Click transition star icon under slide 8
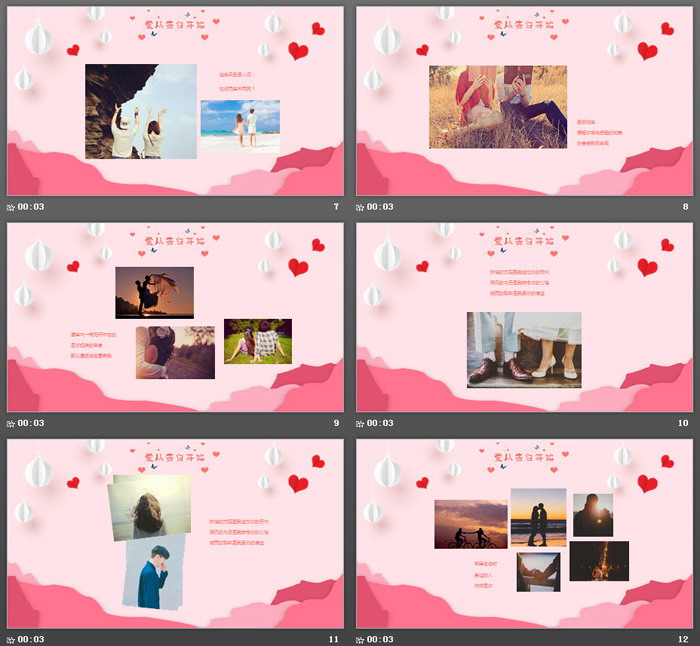700x646 pixels. coord(360,207)
